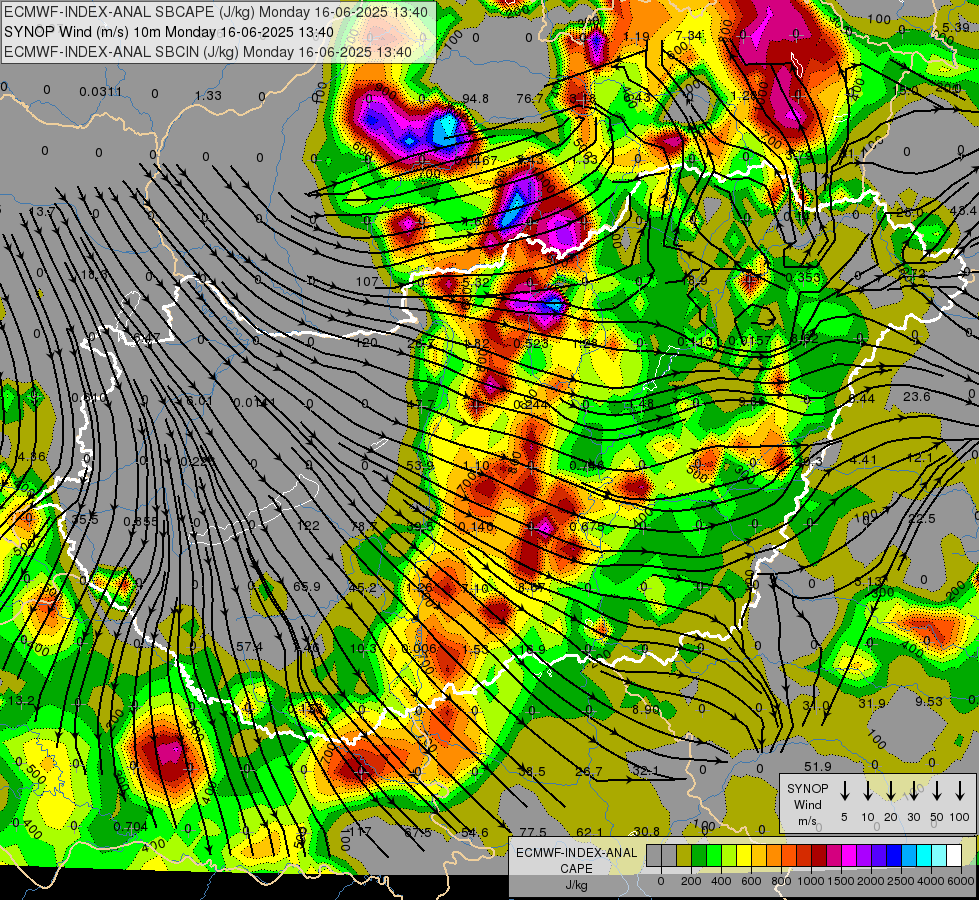Click the 2000 tick label in CAPE scale
The image size is (979, 900).
(871, 881)
